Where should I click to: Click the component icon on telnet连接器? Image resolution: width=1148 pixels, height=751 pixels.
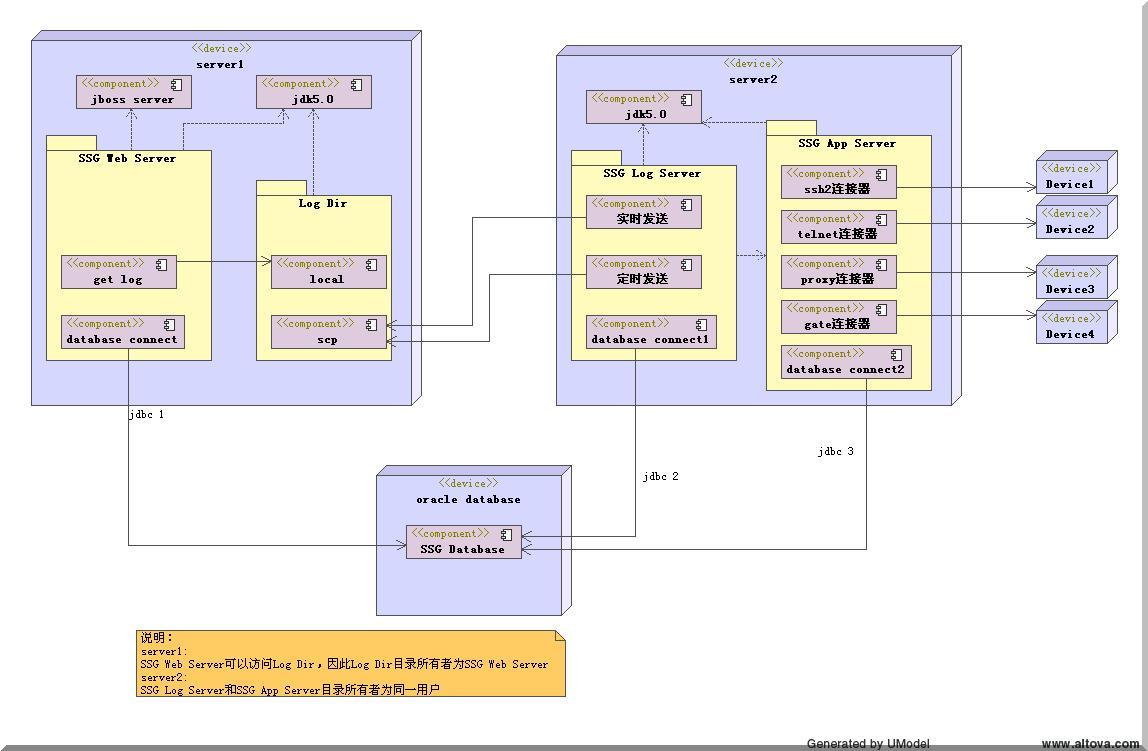882,219
